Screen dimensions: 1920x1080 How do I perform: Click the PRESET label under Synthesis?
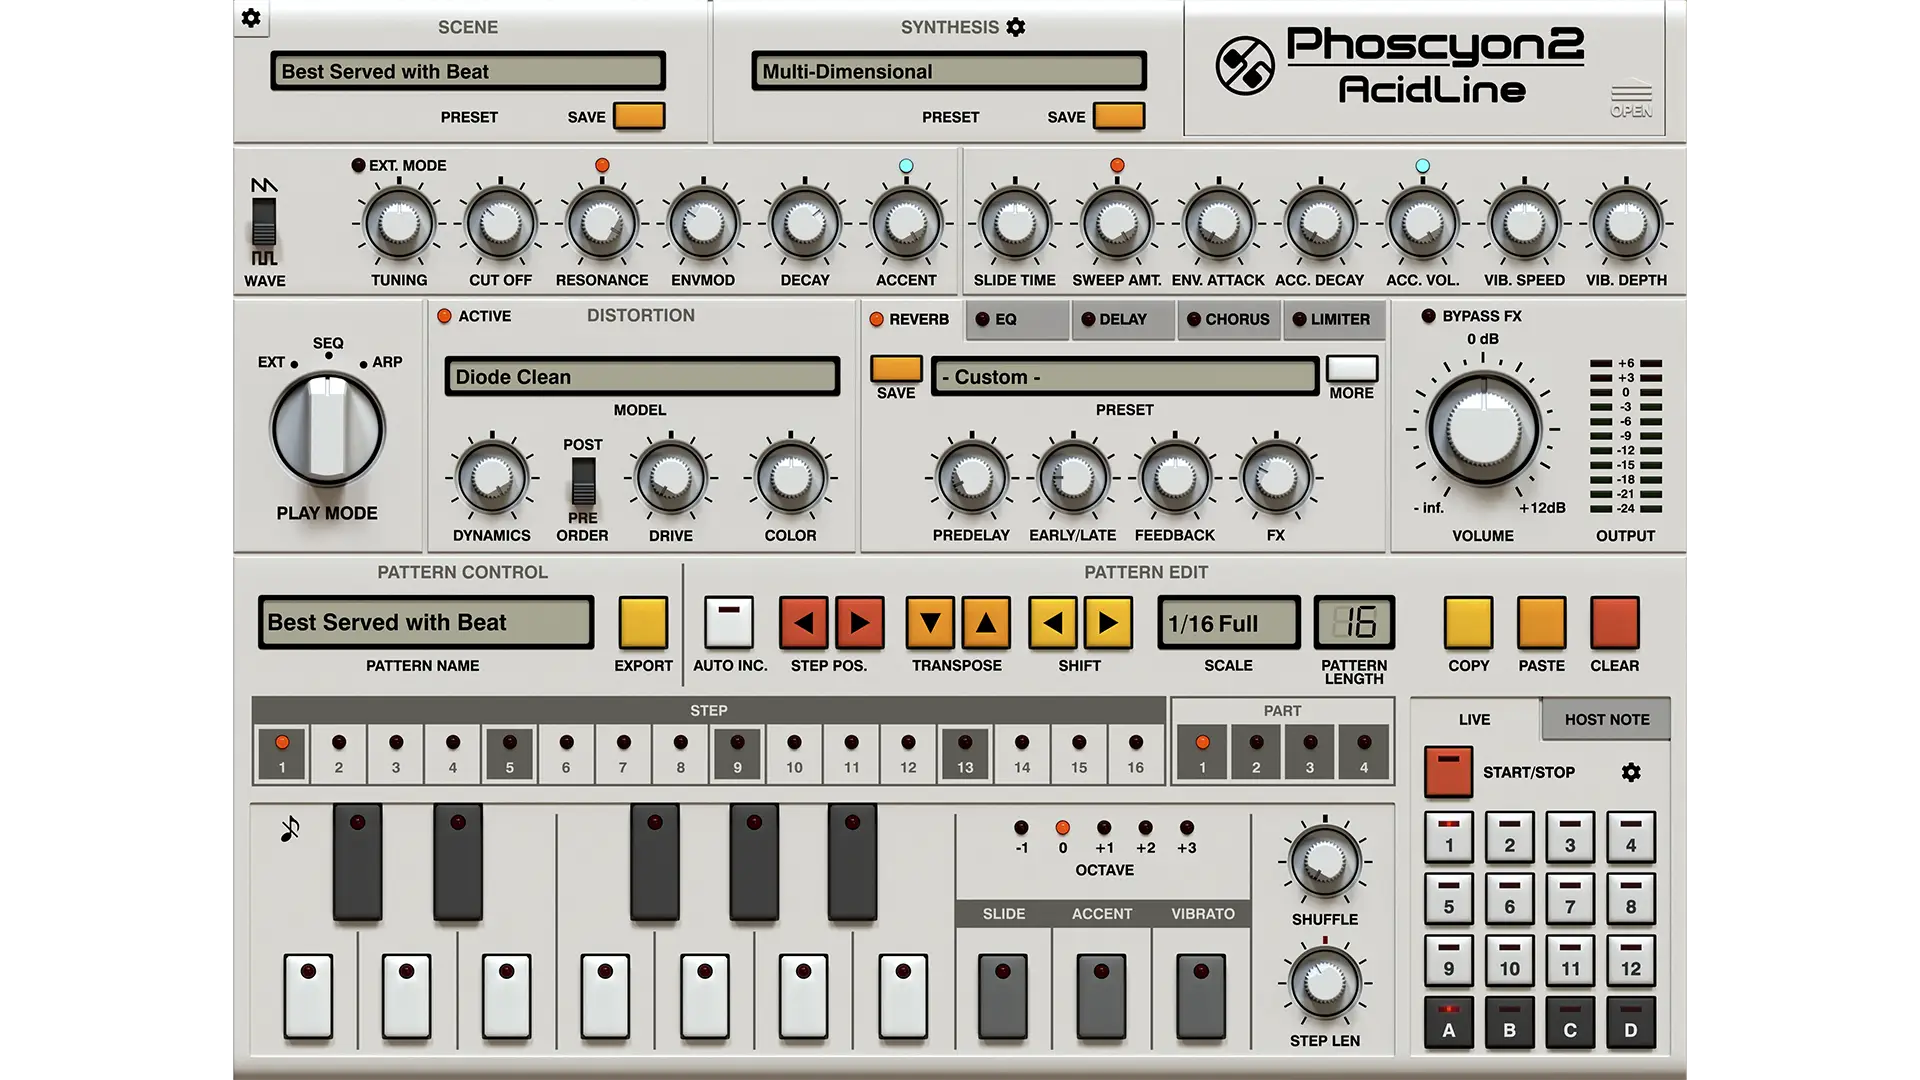pos(950,117)
